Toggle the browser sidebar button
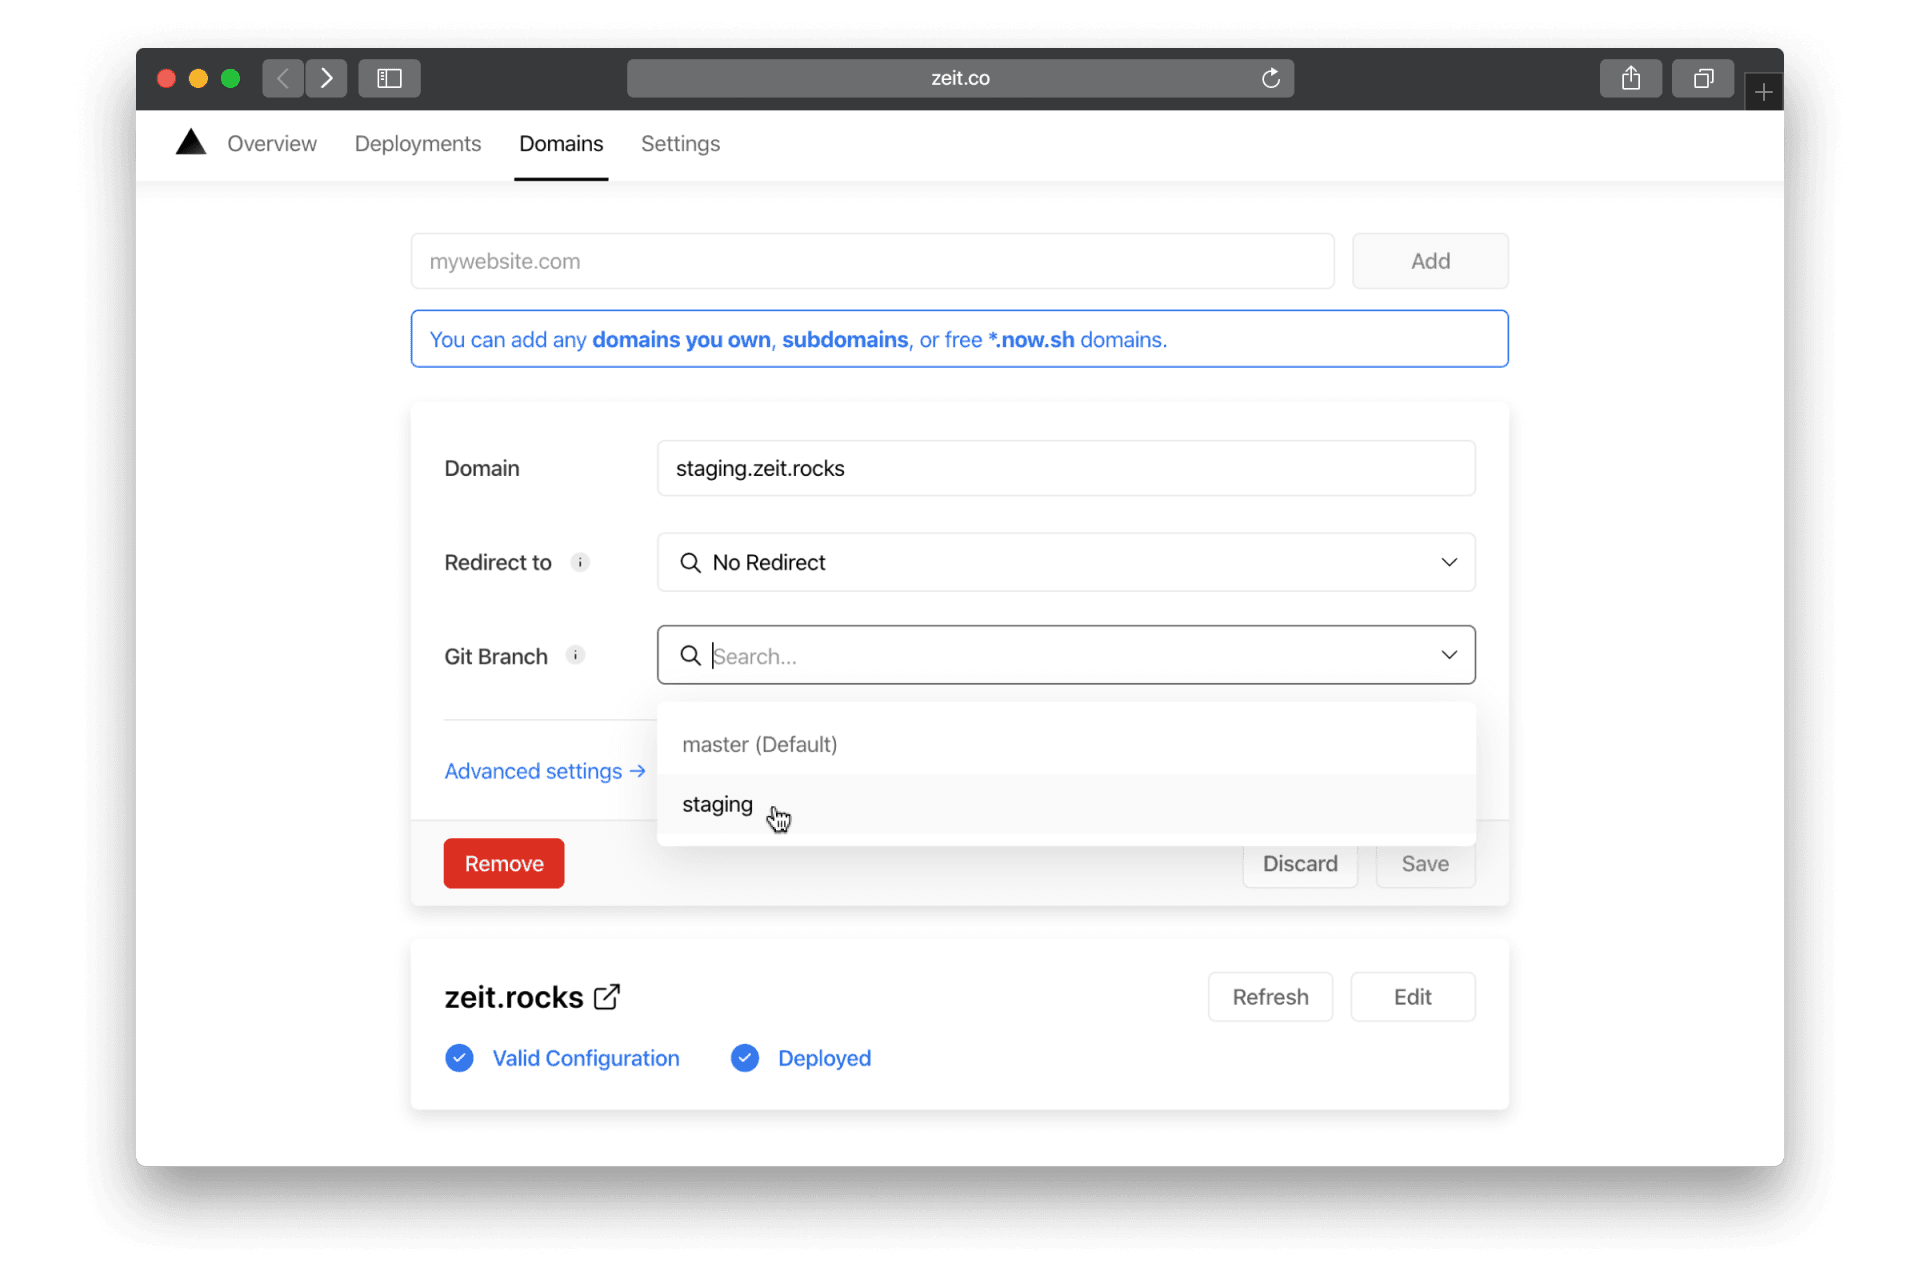Viewport: 1920px width, 1283px height. [x=389, y=78]
